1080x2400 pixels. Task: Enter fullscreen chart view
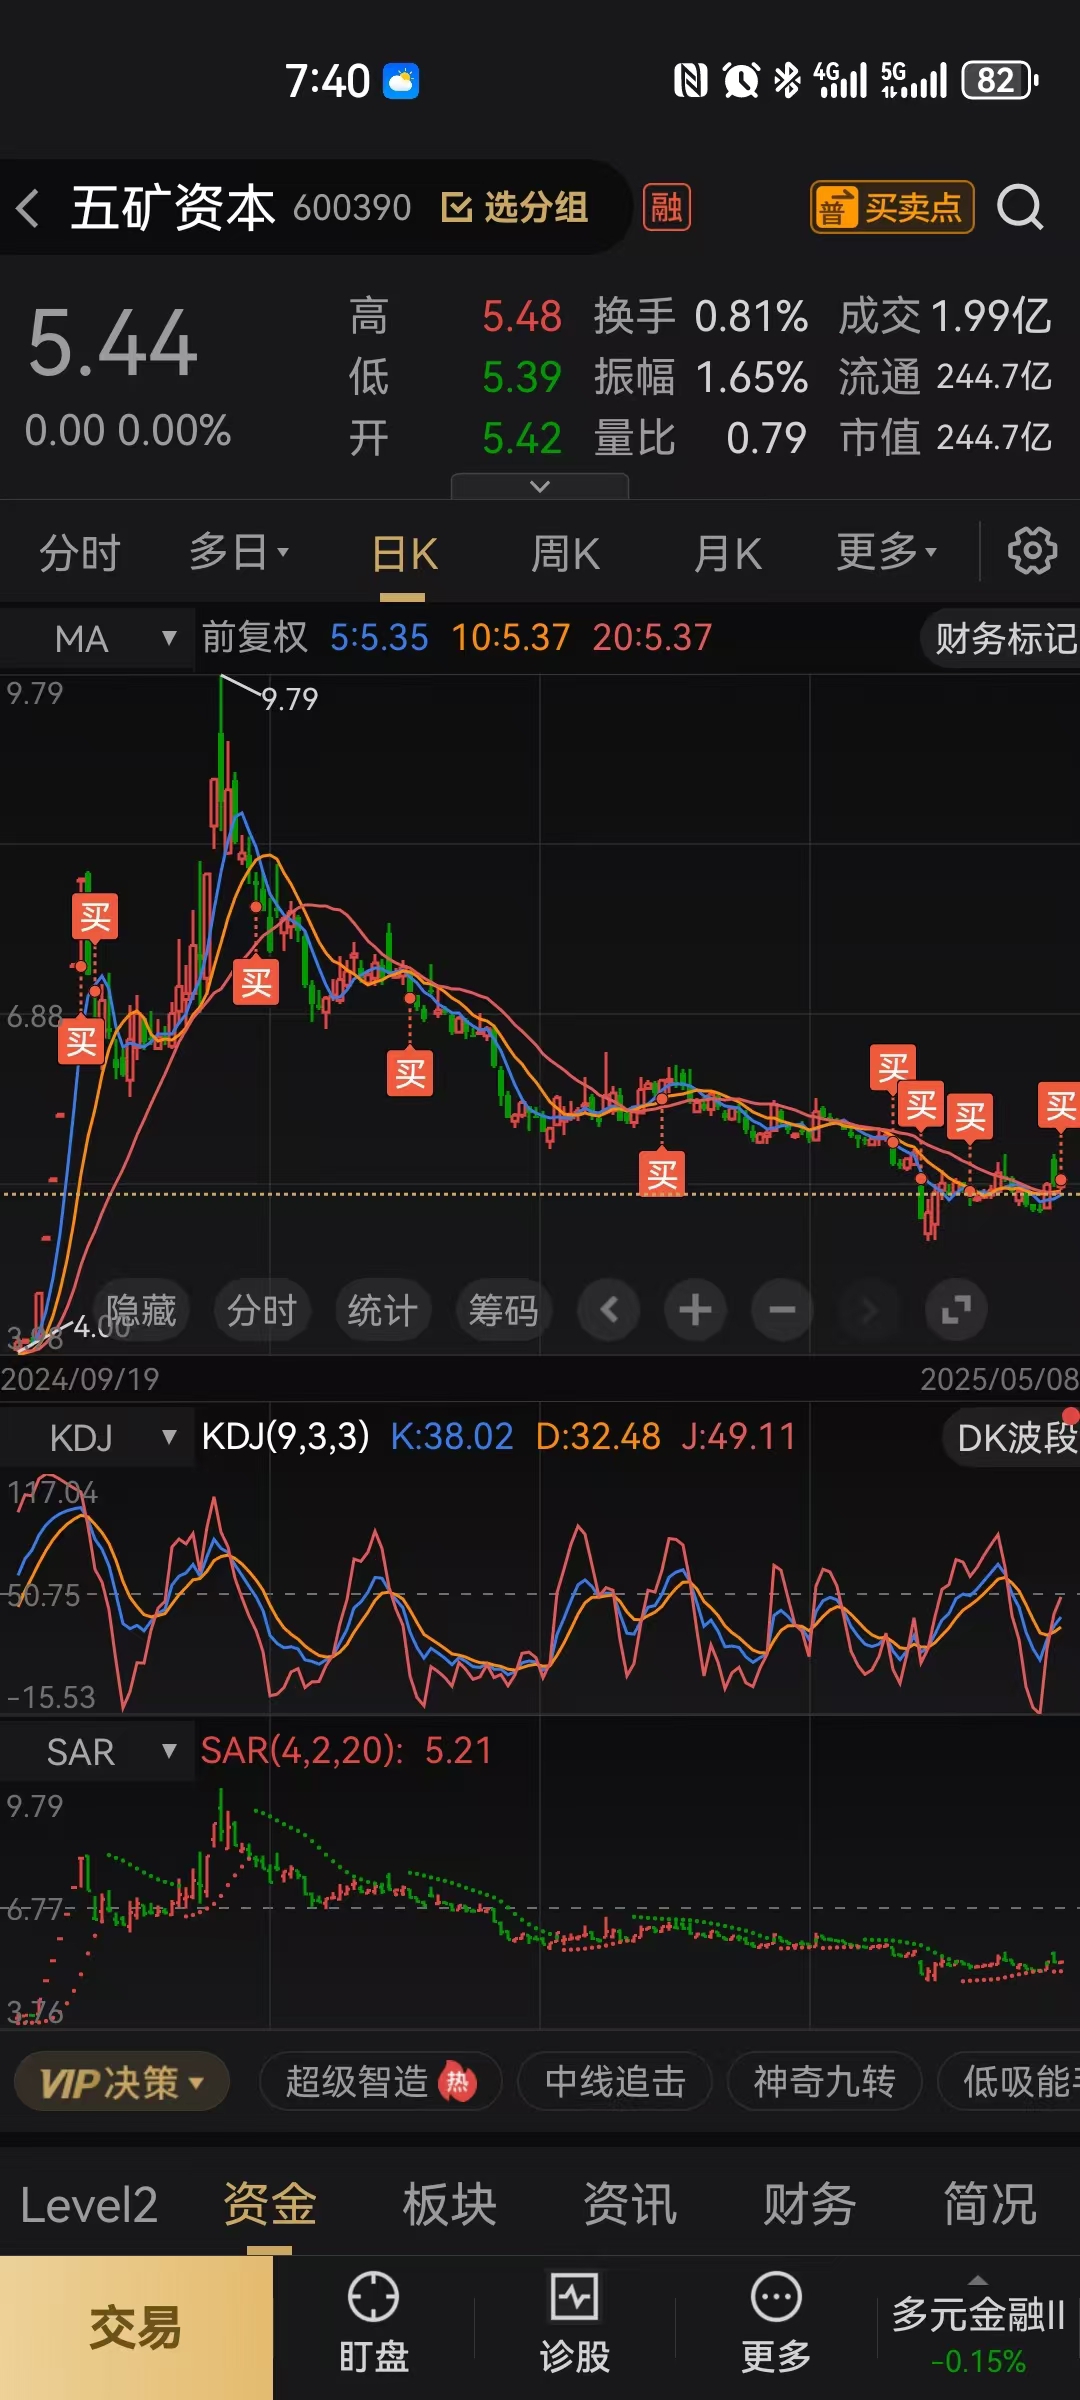click(956, 1309)
